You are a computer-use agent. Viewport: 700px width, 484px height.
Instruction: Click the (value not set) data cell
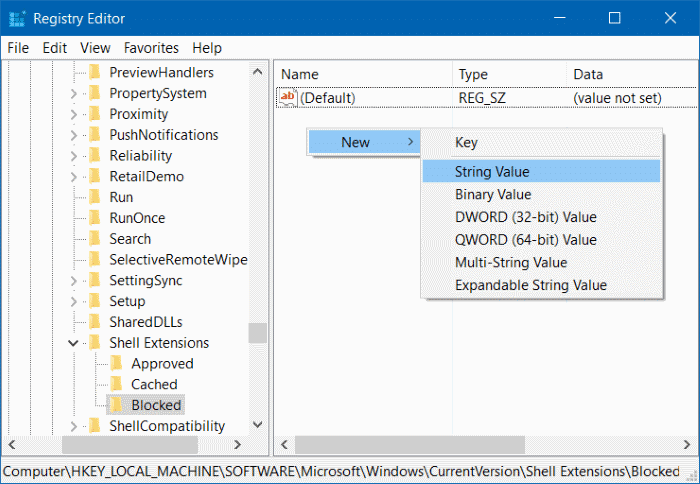pos(617,98)
